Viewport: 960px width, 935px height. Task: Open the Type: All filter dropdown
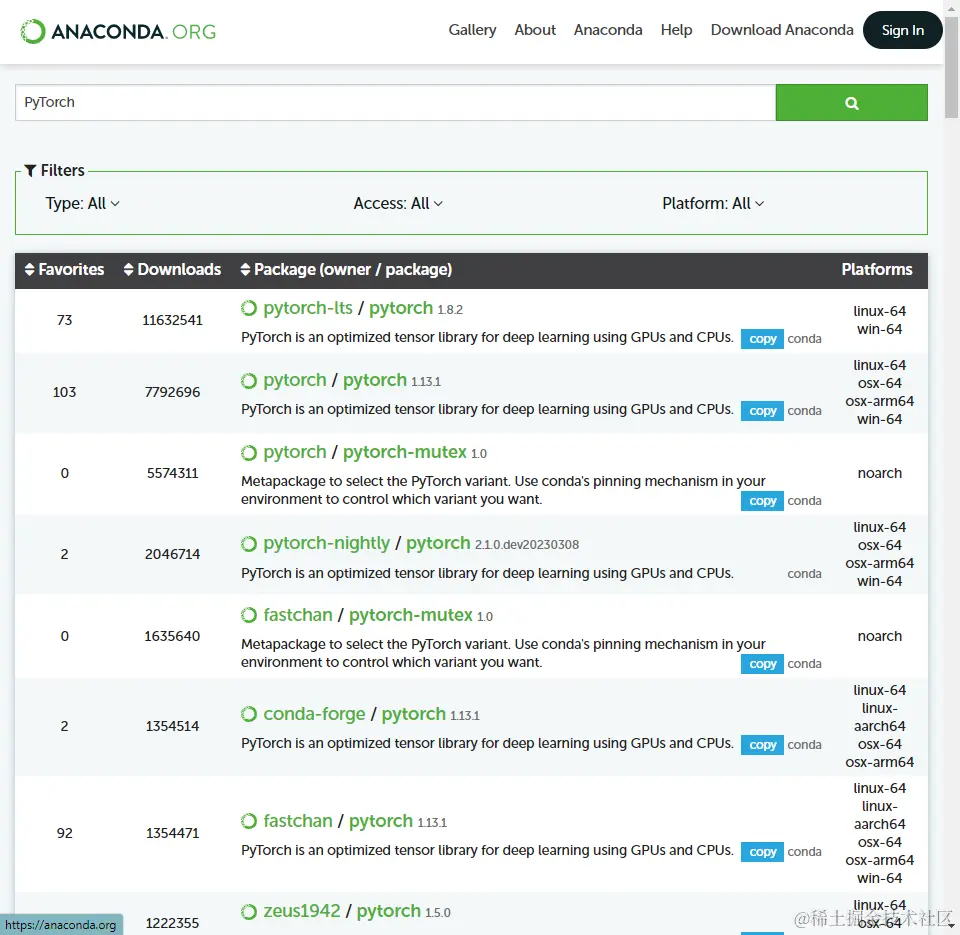pyautogui.click(x=82, y=203)
